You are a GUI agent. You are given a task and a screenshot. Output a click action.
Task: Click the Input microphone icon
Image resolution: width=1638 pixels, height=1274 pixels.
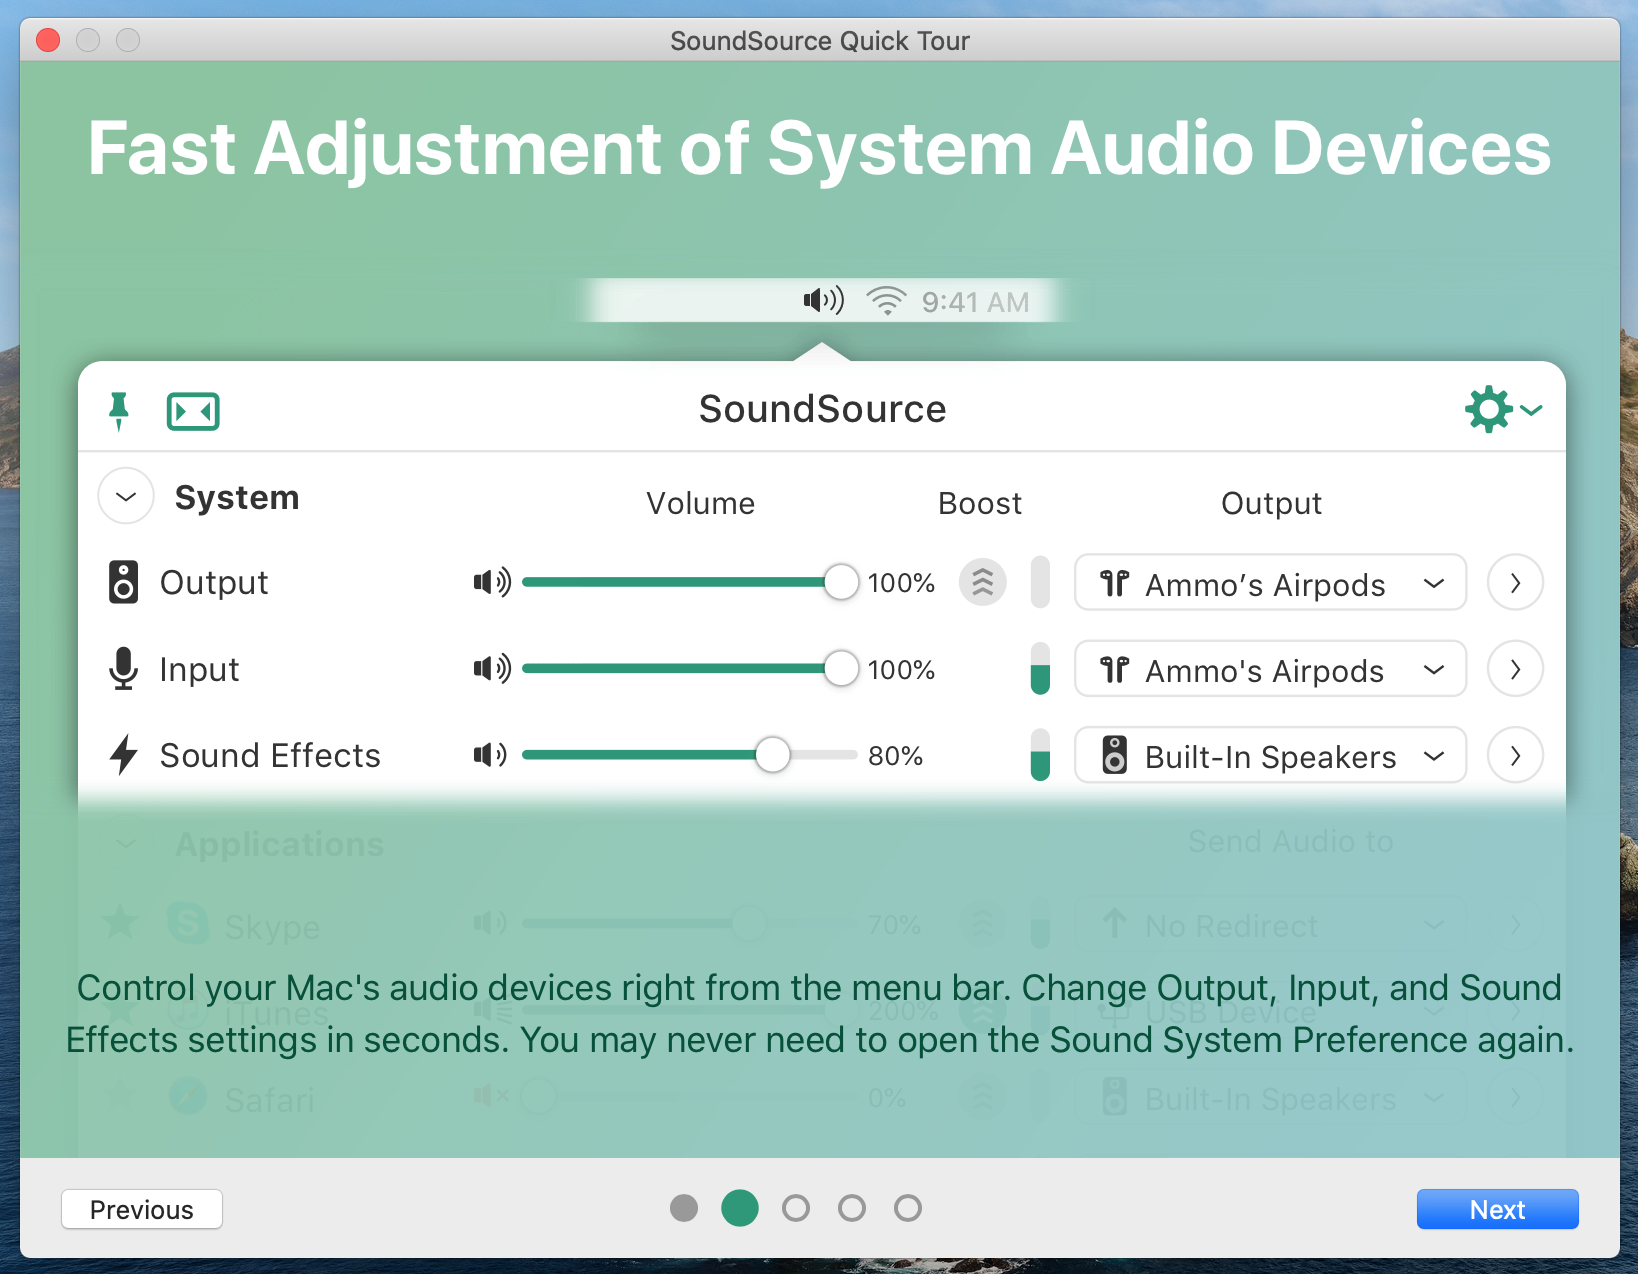[123, 668]
